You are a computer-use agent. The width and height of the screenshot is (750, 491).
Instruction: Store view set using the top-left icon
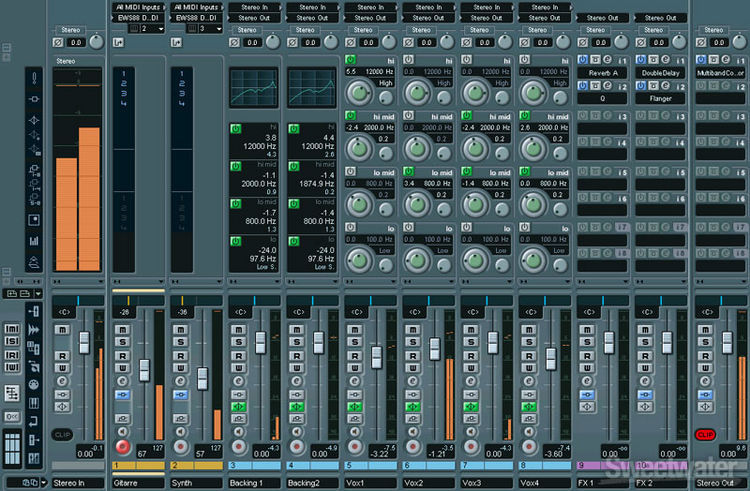pos(12,293)
